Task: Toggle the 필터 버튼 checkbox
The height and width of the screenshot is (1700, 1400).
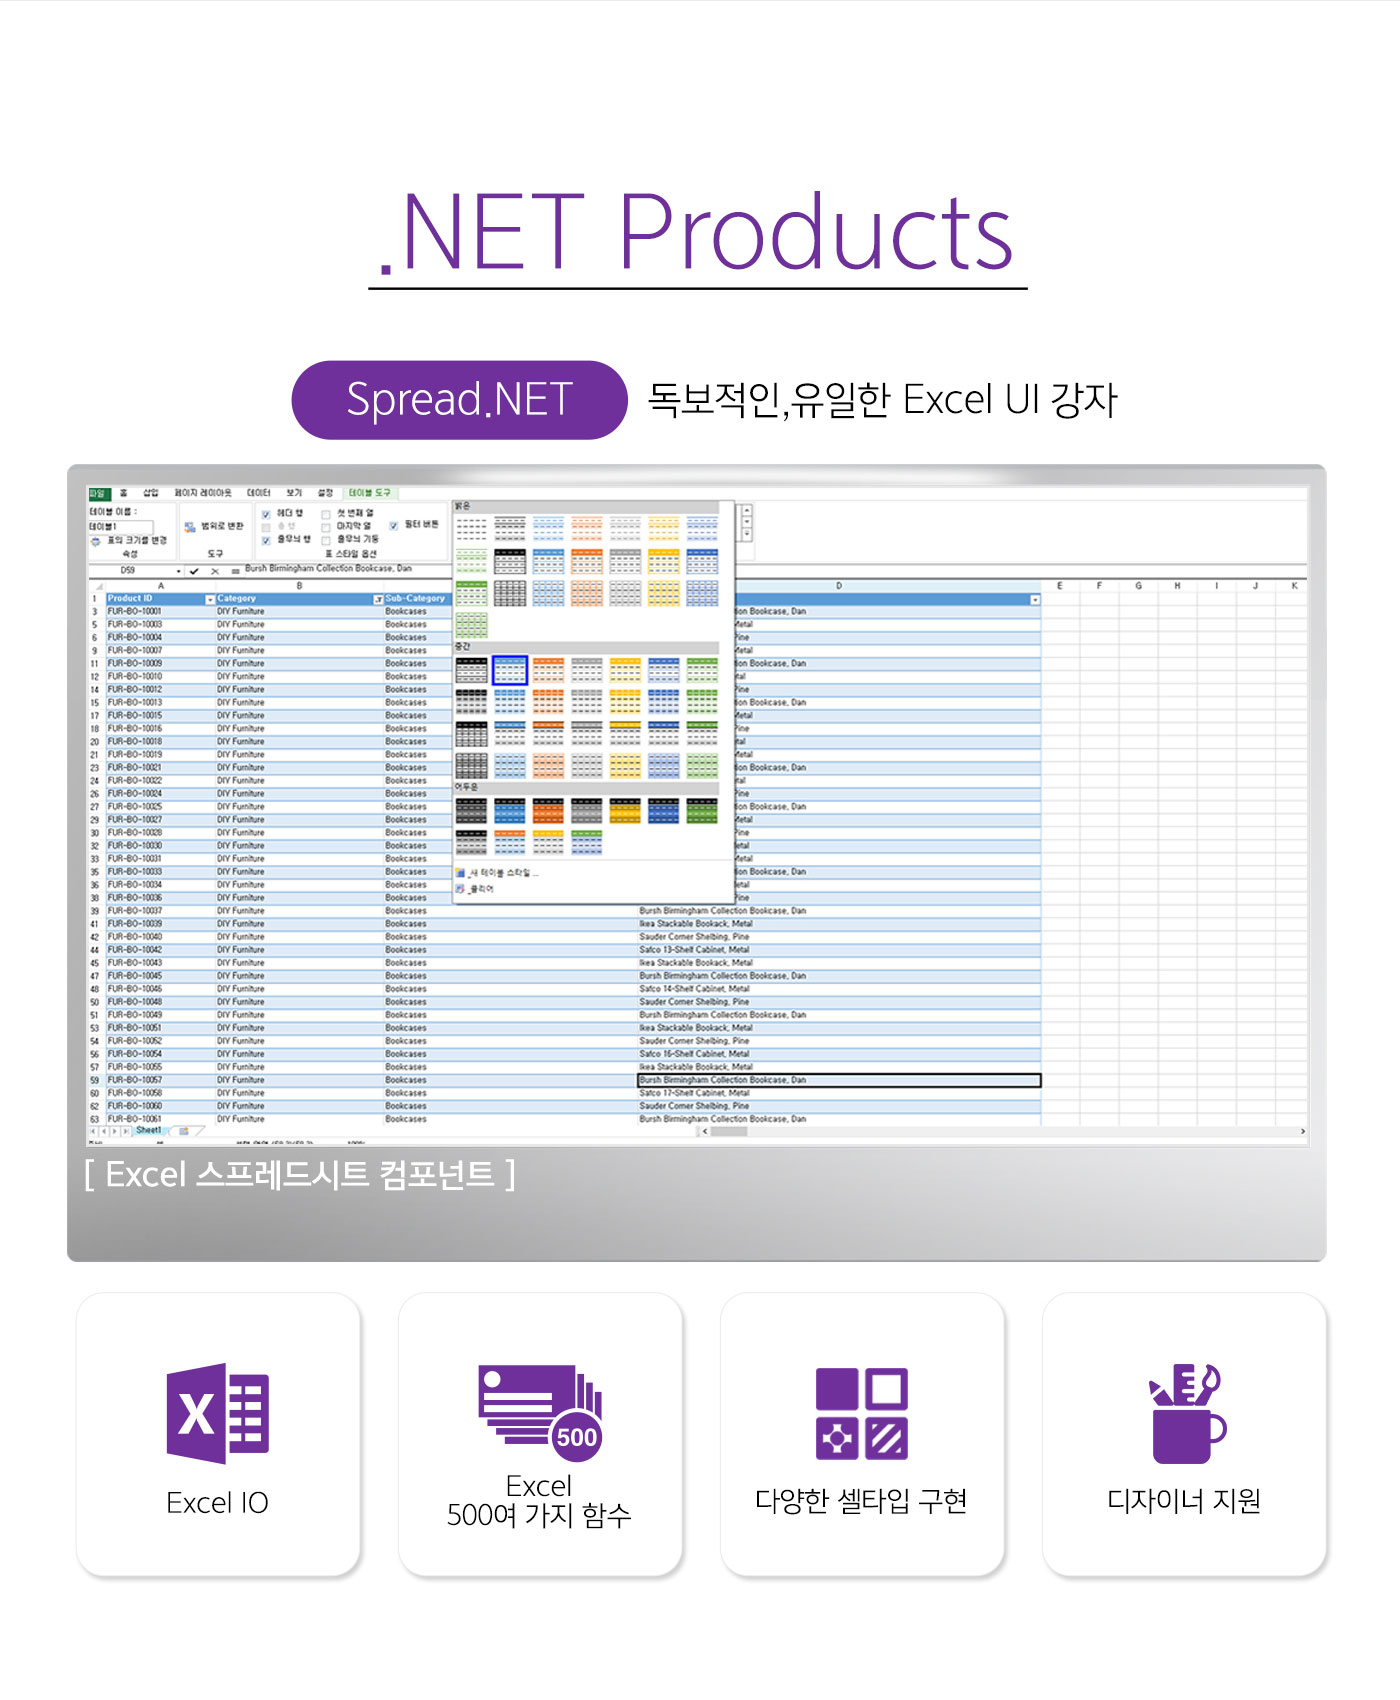Action: pos(394,525)
